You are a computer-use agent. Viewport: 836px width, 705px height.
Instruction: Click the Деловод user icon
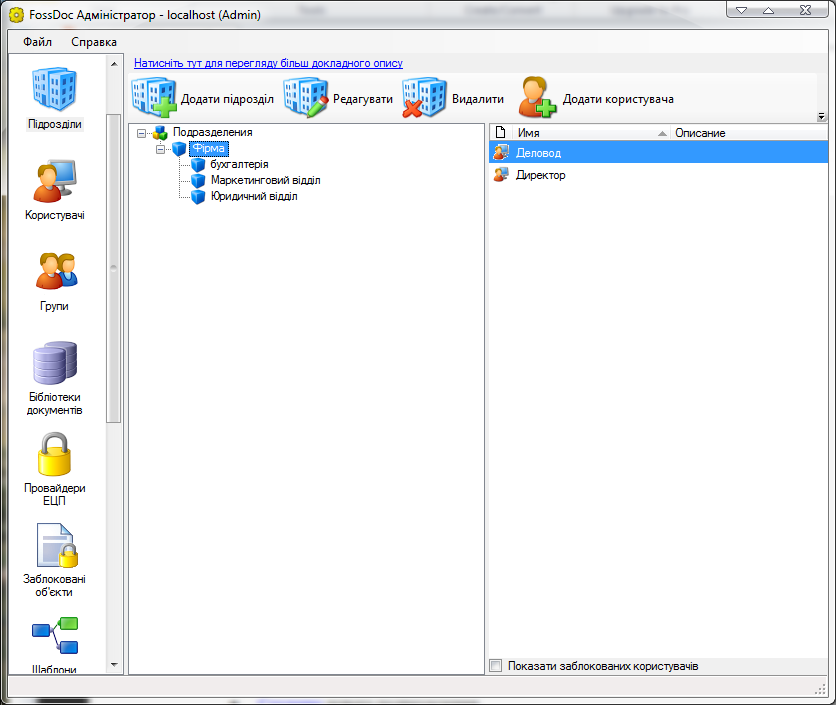click(x=501, y=153)
